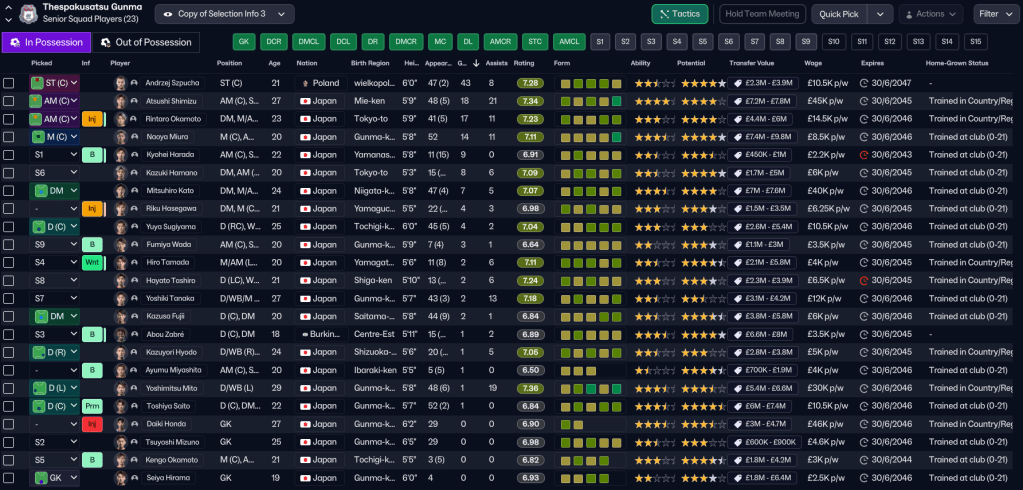Select the checkbox beside Naoya Miura
1023x490 pixels.
[x=9, y=137]
